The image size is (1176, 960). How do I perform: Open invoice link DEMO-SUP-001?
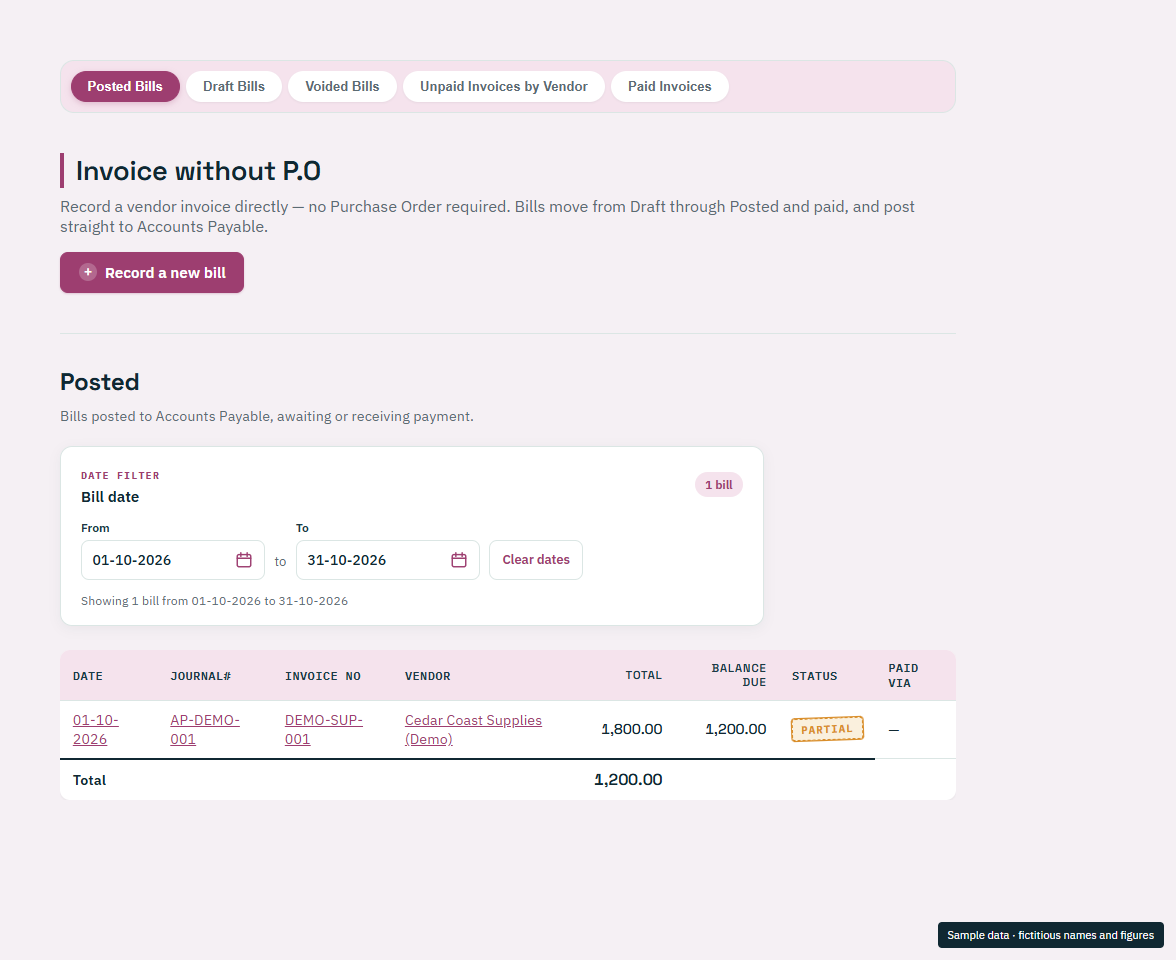(x=324, y=729)
